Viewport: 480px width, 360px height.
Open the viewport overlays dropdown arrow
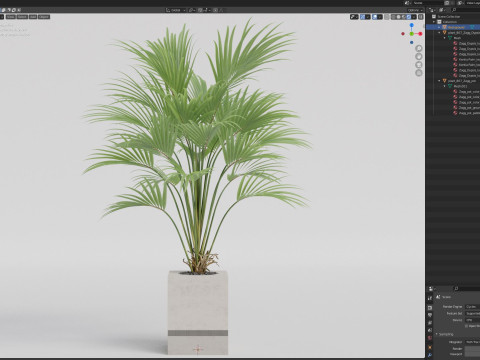(x=380, y=17)
